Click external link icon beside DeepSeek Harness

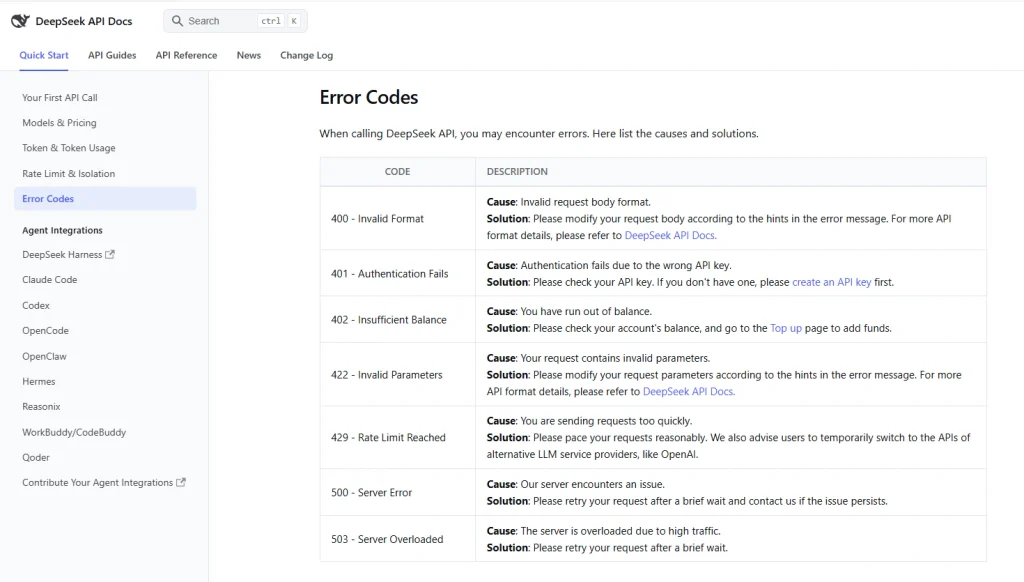[x=110, y=254]
